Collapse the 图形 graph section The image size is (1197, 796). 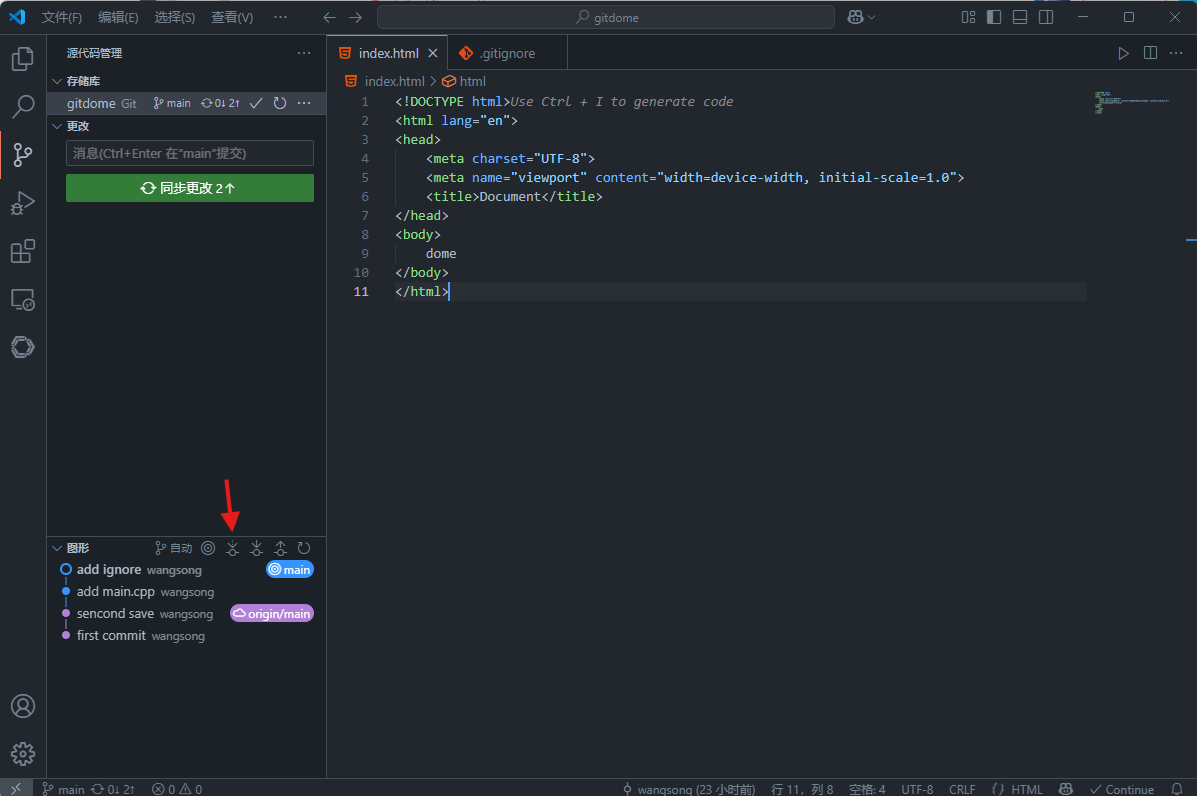click(57, 548)
